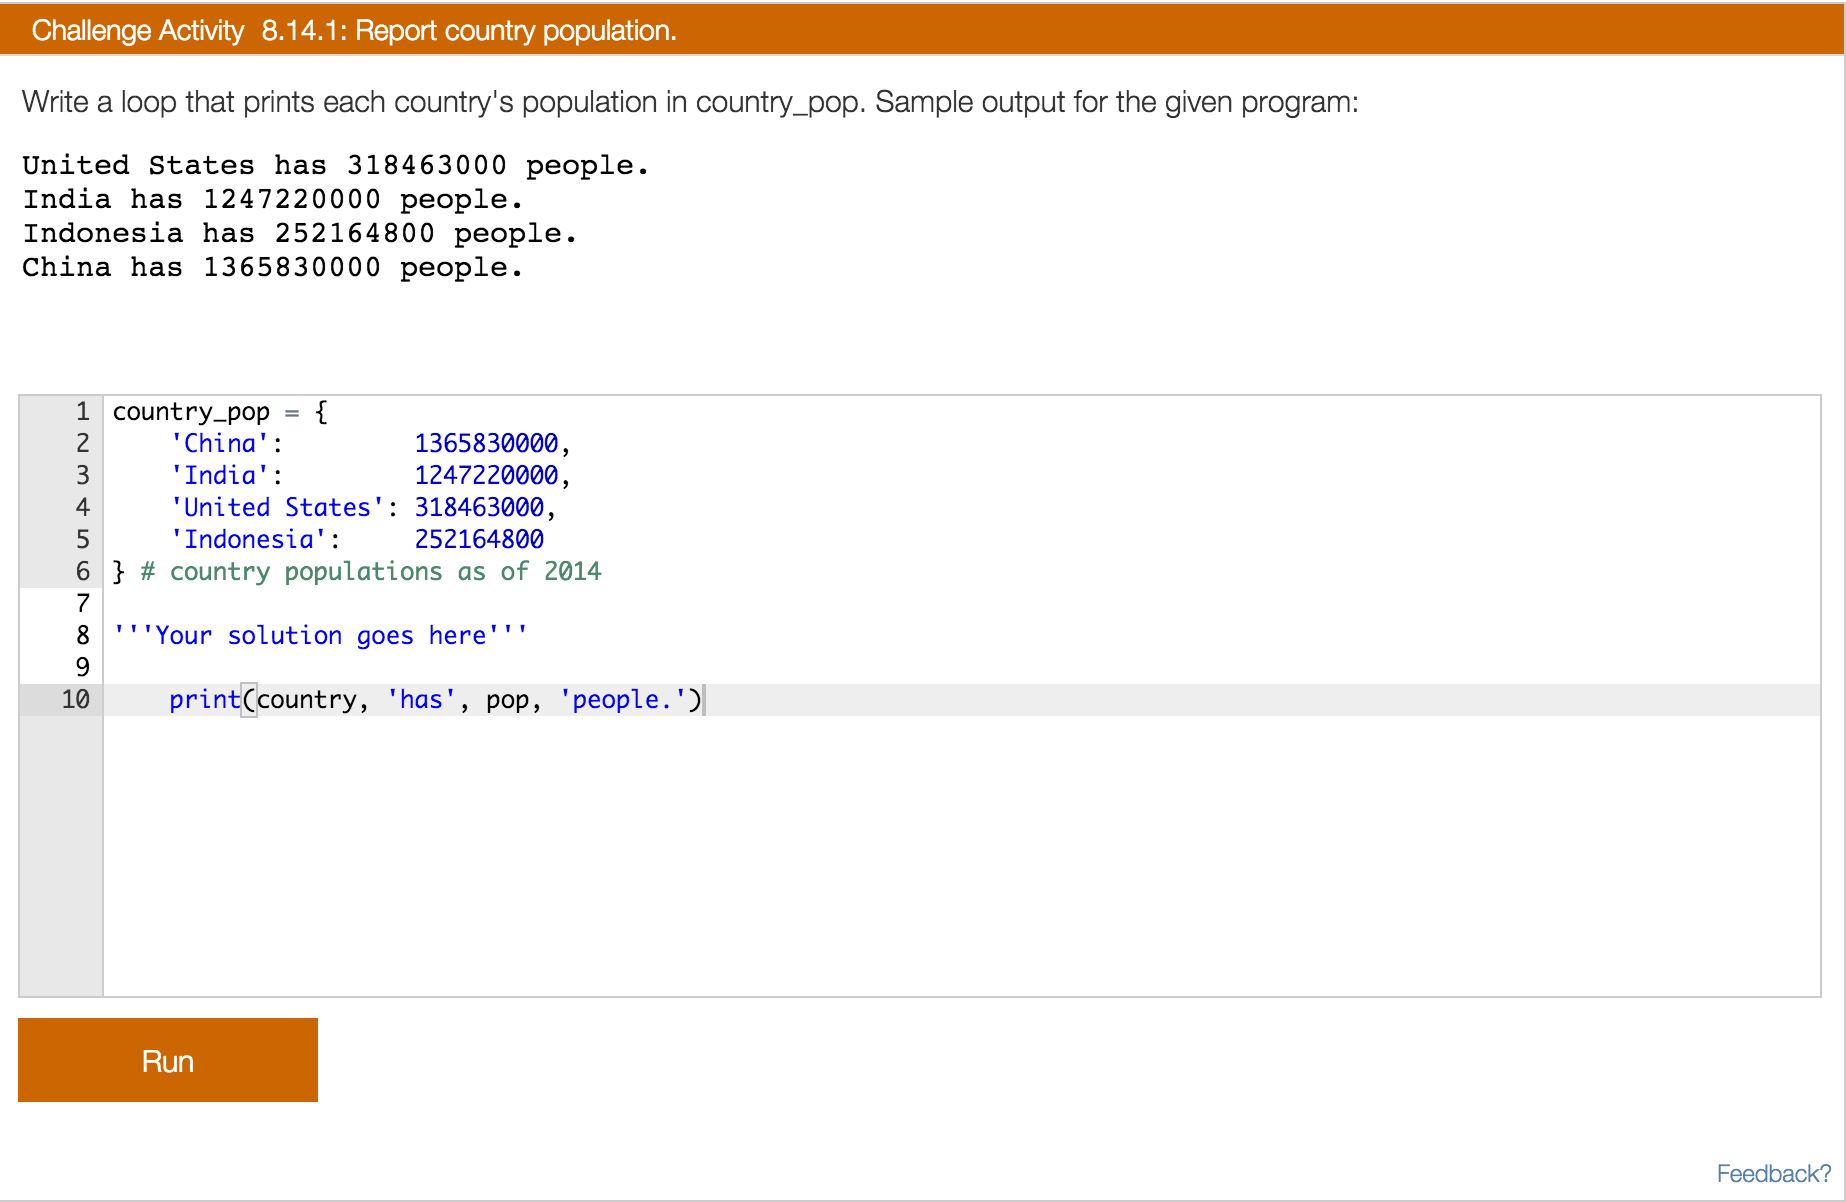
Task: Click sample output 'United States has 318463000 people.'
Action: tap(336, 166)
